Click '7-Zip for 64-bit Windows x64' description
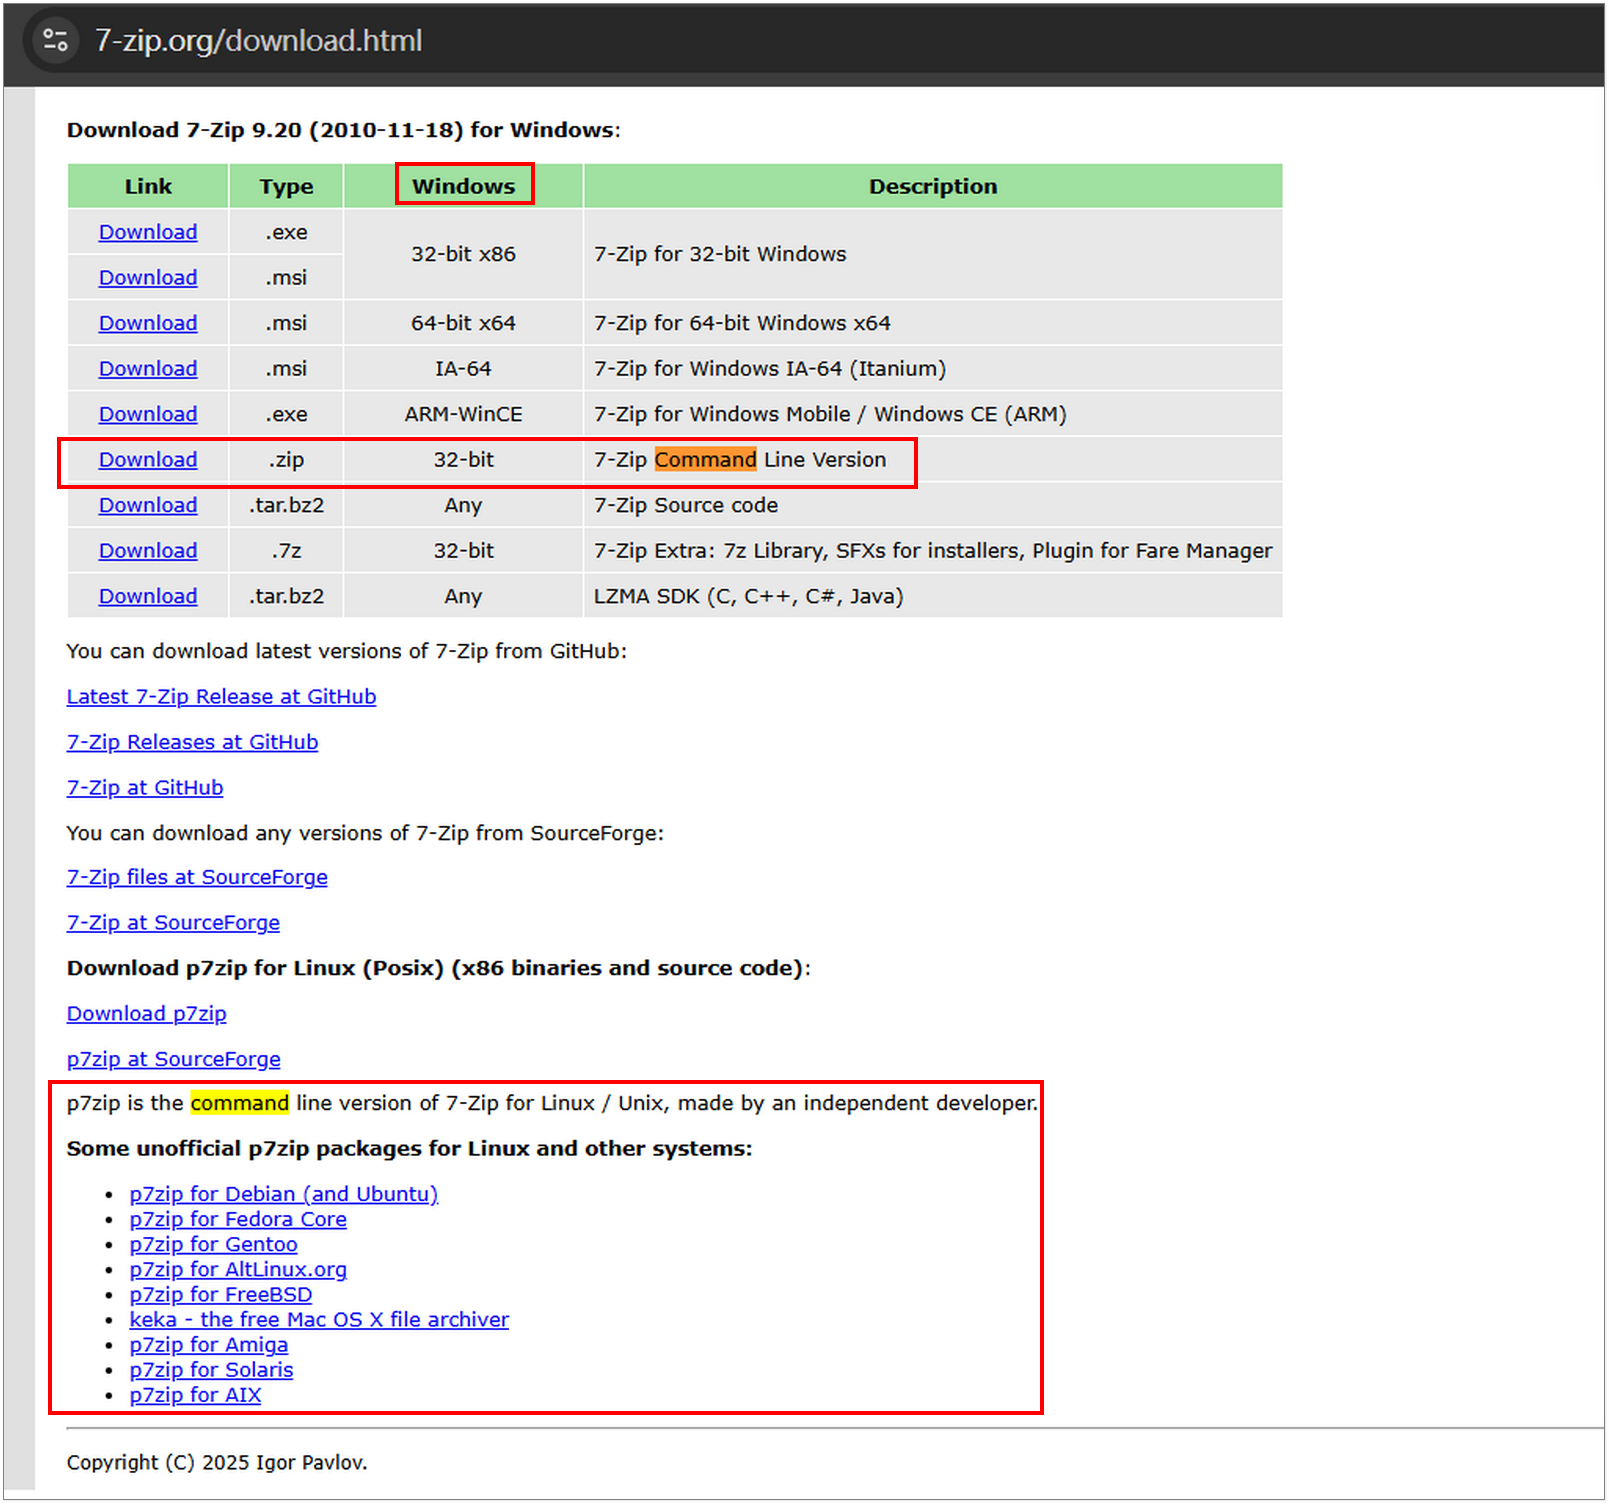1609x1504 pixels. 742,323
